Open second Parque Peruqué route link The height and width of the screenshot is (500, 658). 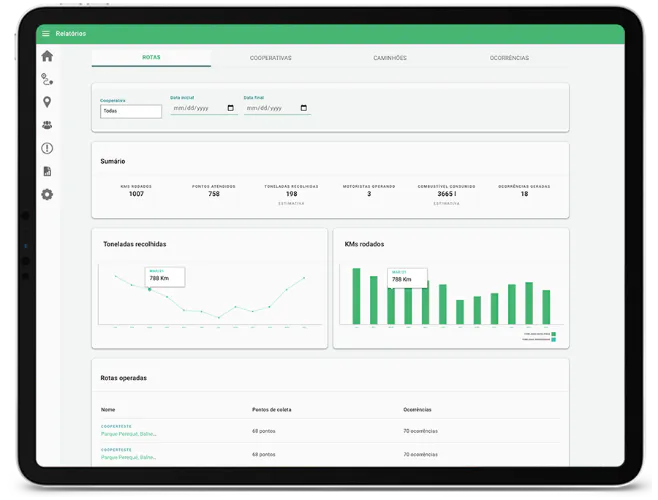pos(129,457)
